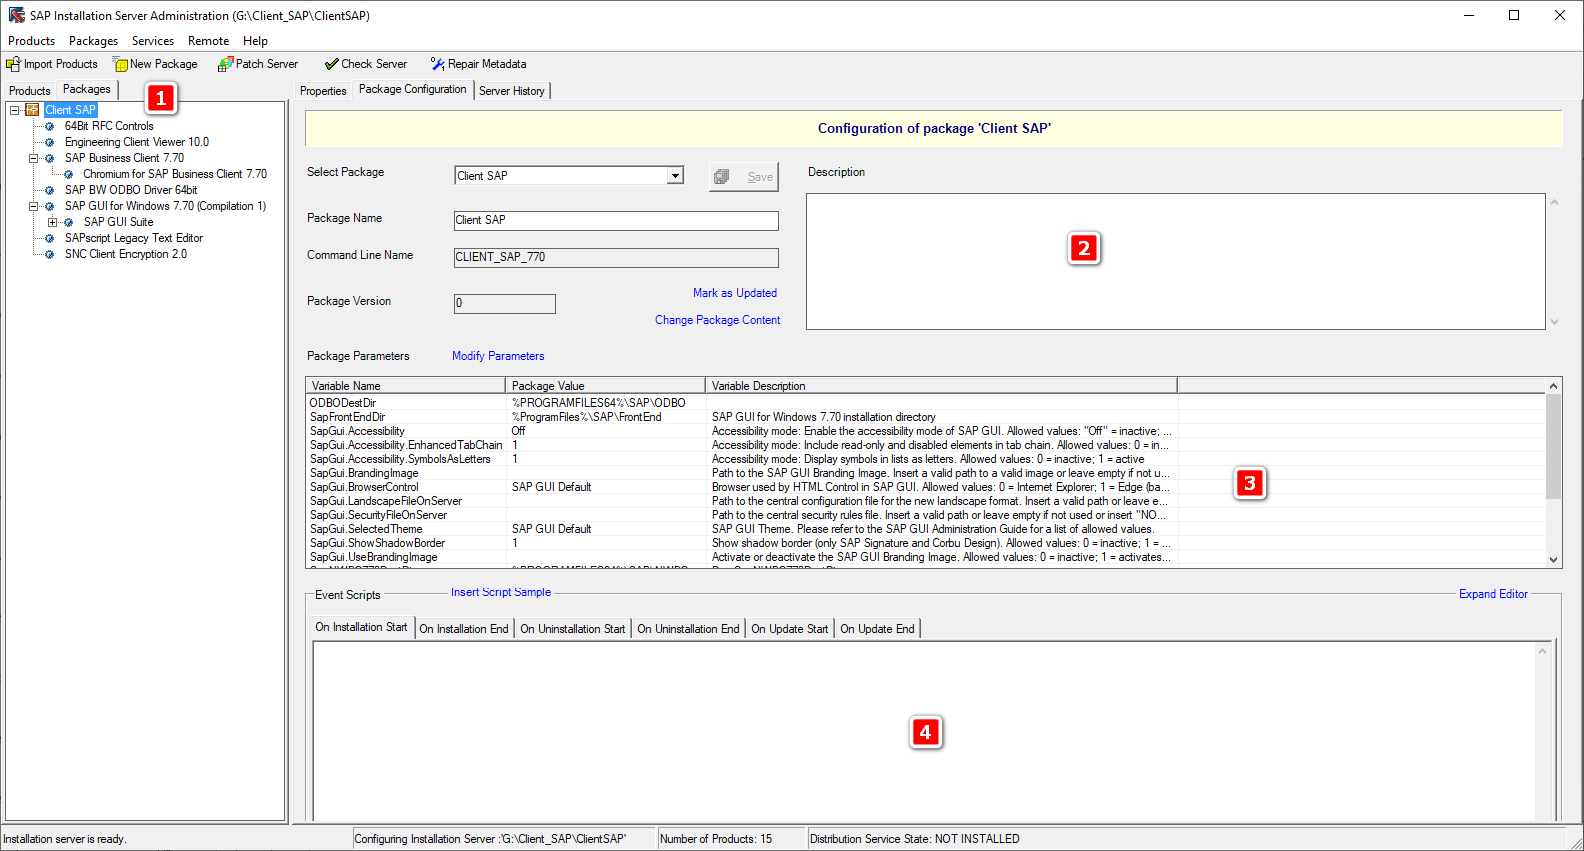This screenshot has height=851, width=1584.
Task: Open the On Update Start script tab
Action: (789, 629)
